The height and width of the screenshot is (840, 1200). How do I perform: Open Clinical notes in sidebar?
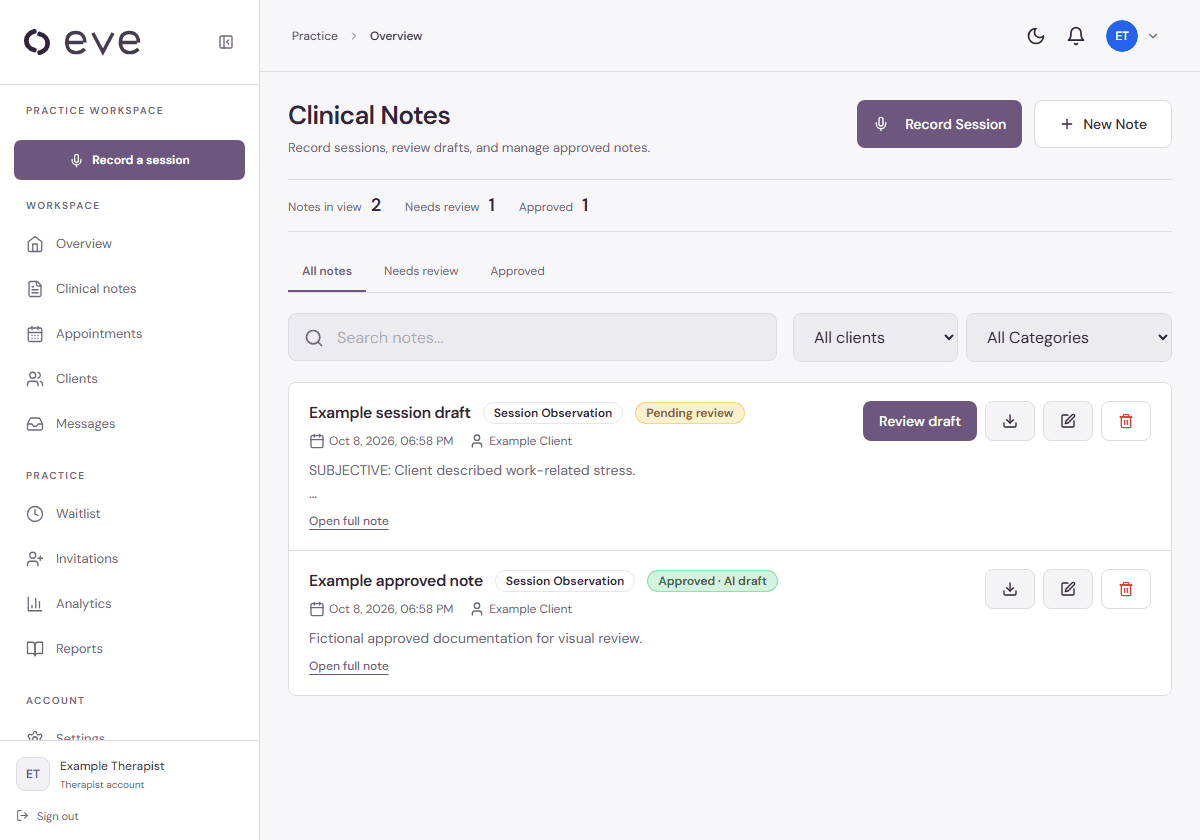click(x=130, y=289)
